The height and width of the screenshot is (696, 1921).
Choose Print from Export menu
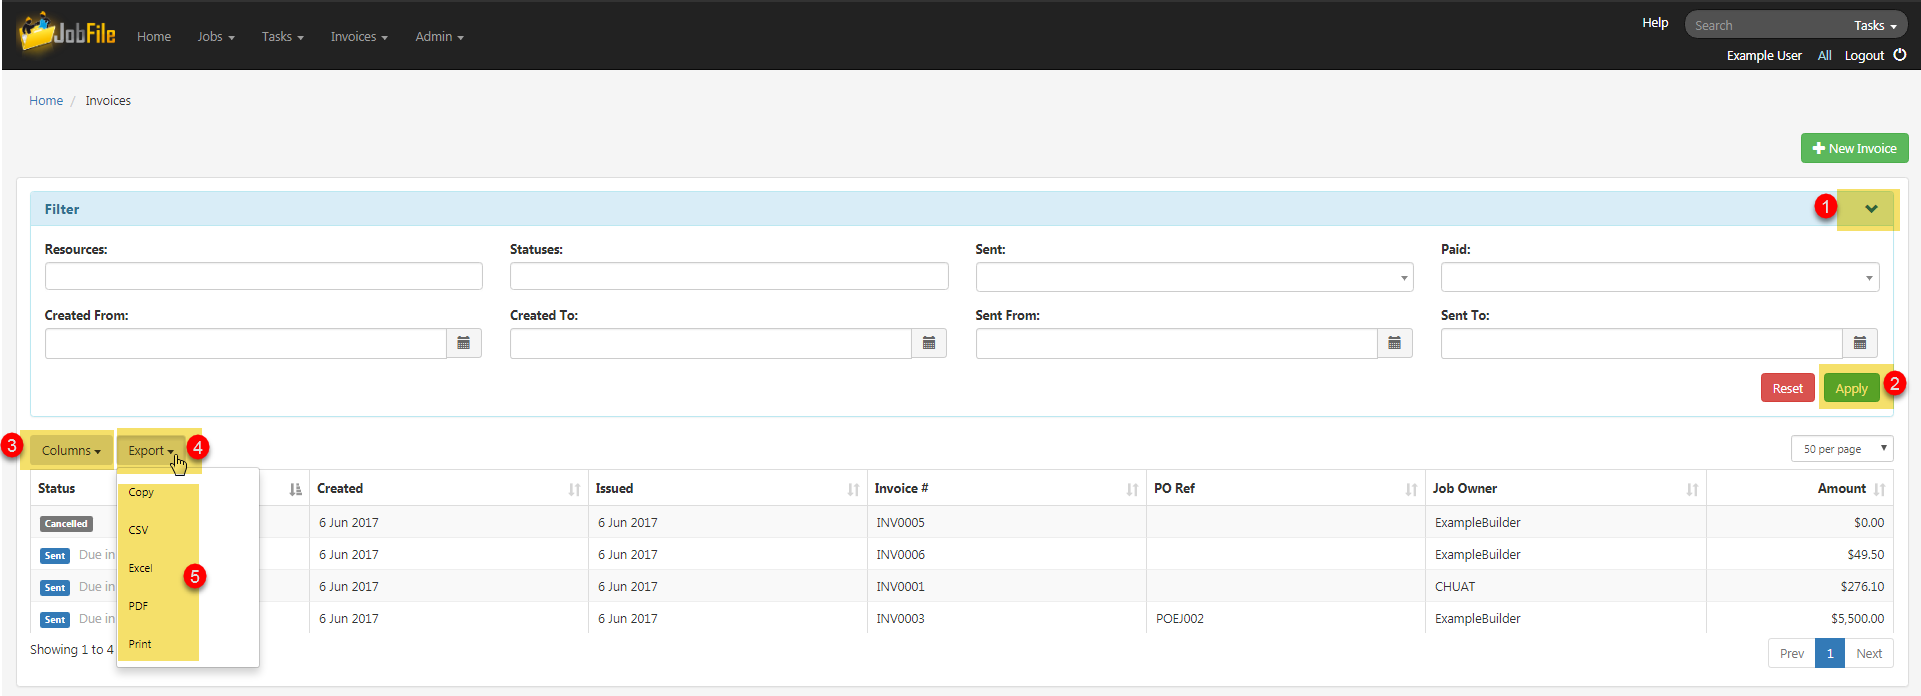click(x=140, y=644)
